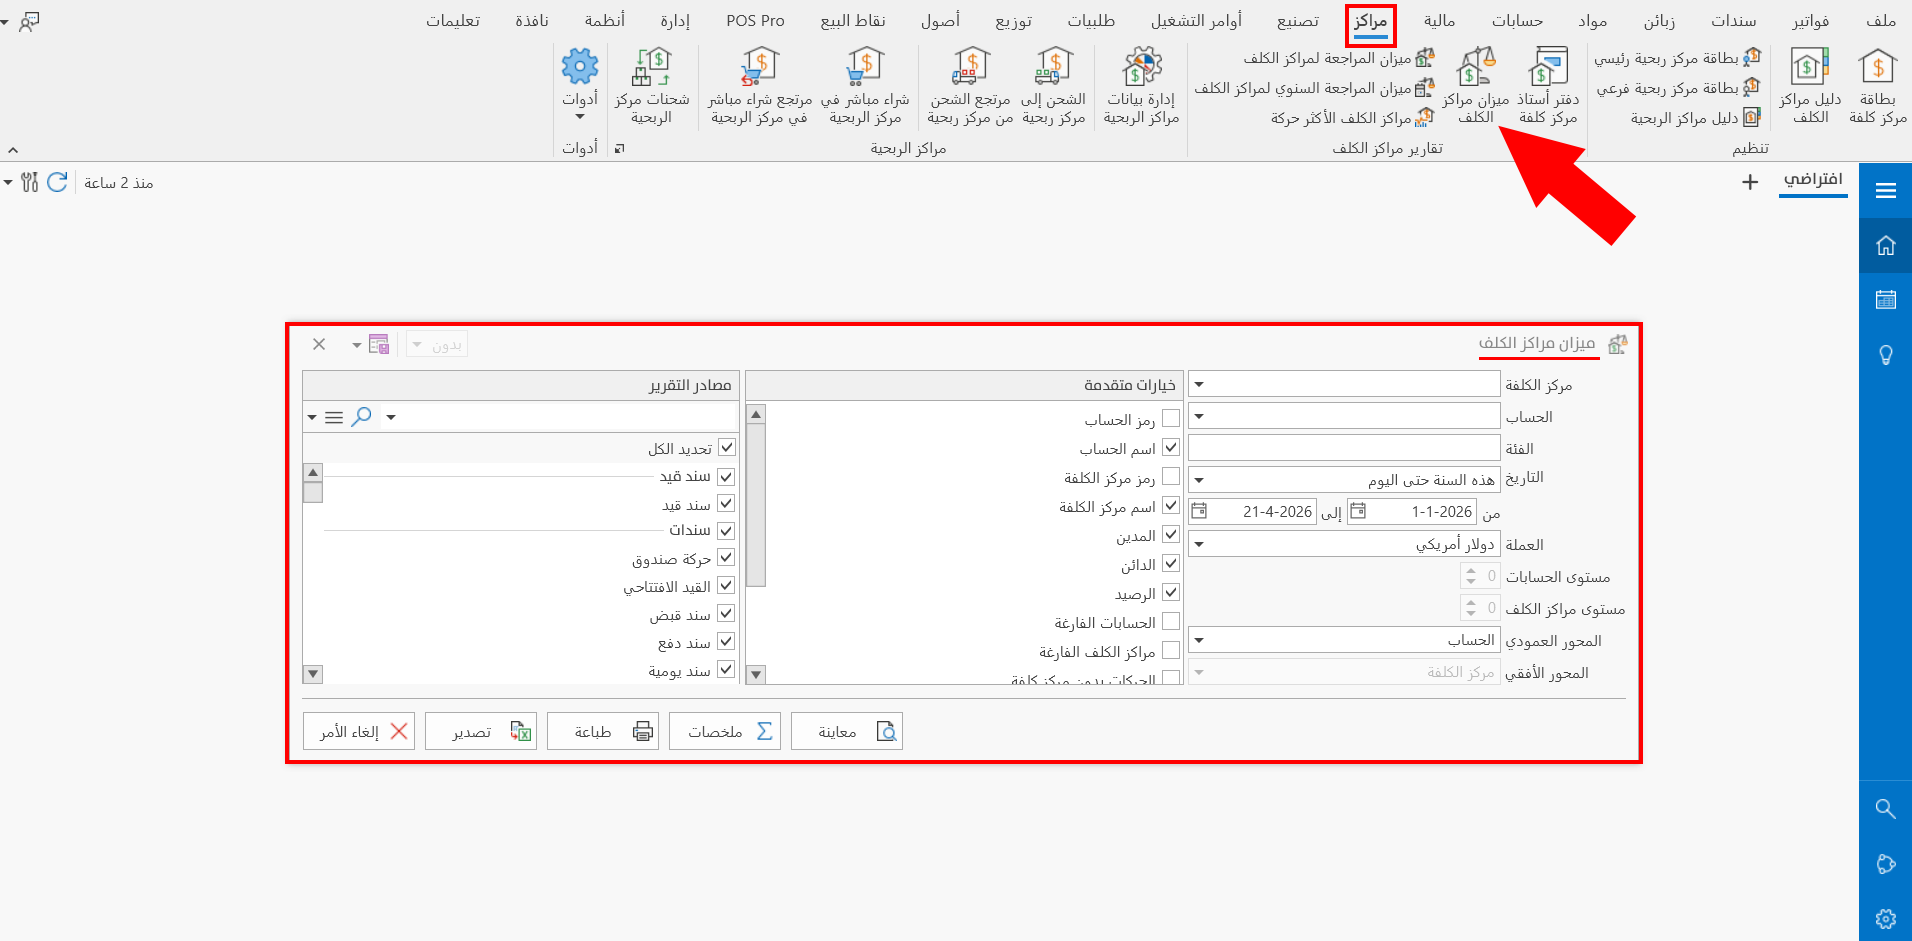Screen dimensions: 1912x941
Task: Enable the رمز الحساب checkbox
Action: (x=1171, y=419)
